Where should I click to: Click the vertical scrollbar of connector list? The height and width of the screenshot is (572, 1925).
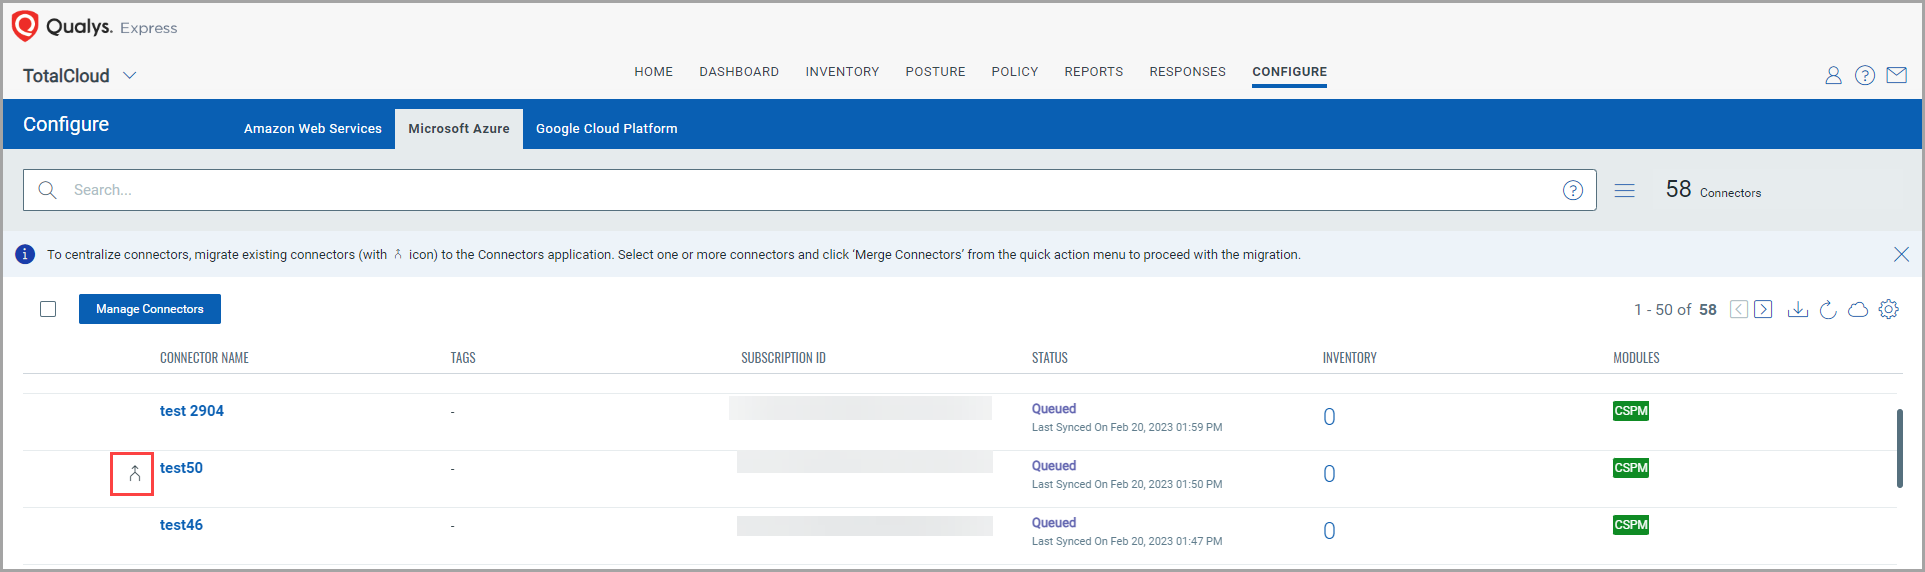1899,448
